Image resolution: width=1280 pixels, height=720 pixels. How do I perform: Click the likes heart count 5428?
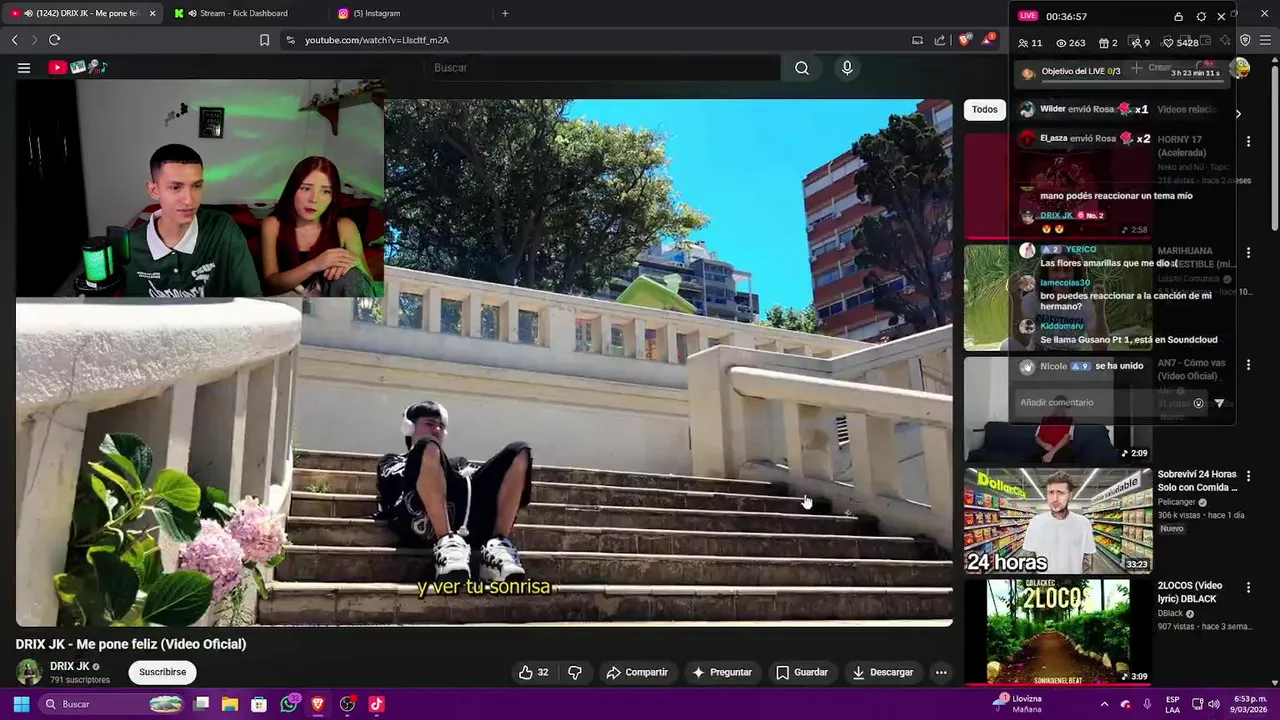(x=1180, y=43)
